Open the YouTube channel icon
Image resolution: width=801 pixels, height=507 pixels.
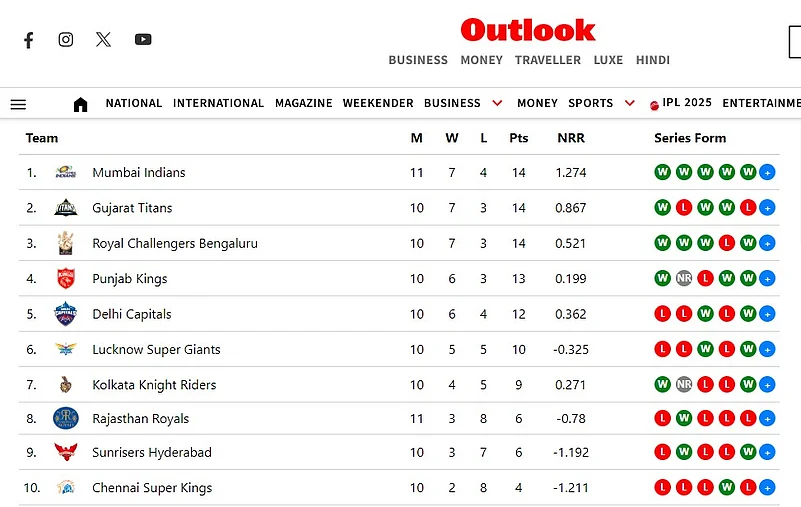pos(143,40)
